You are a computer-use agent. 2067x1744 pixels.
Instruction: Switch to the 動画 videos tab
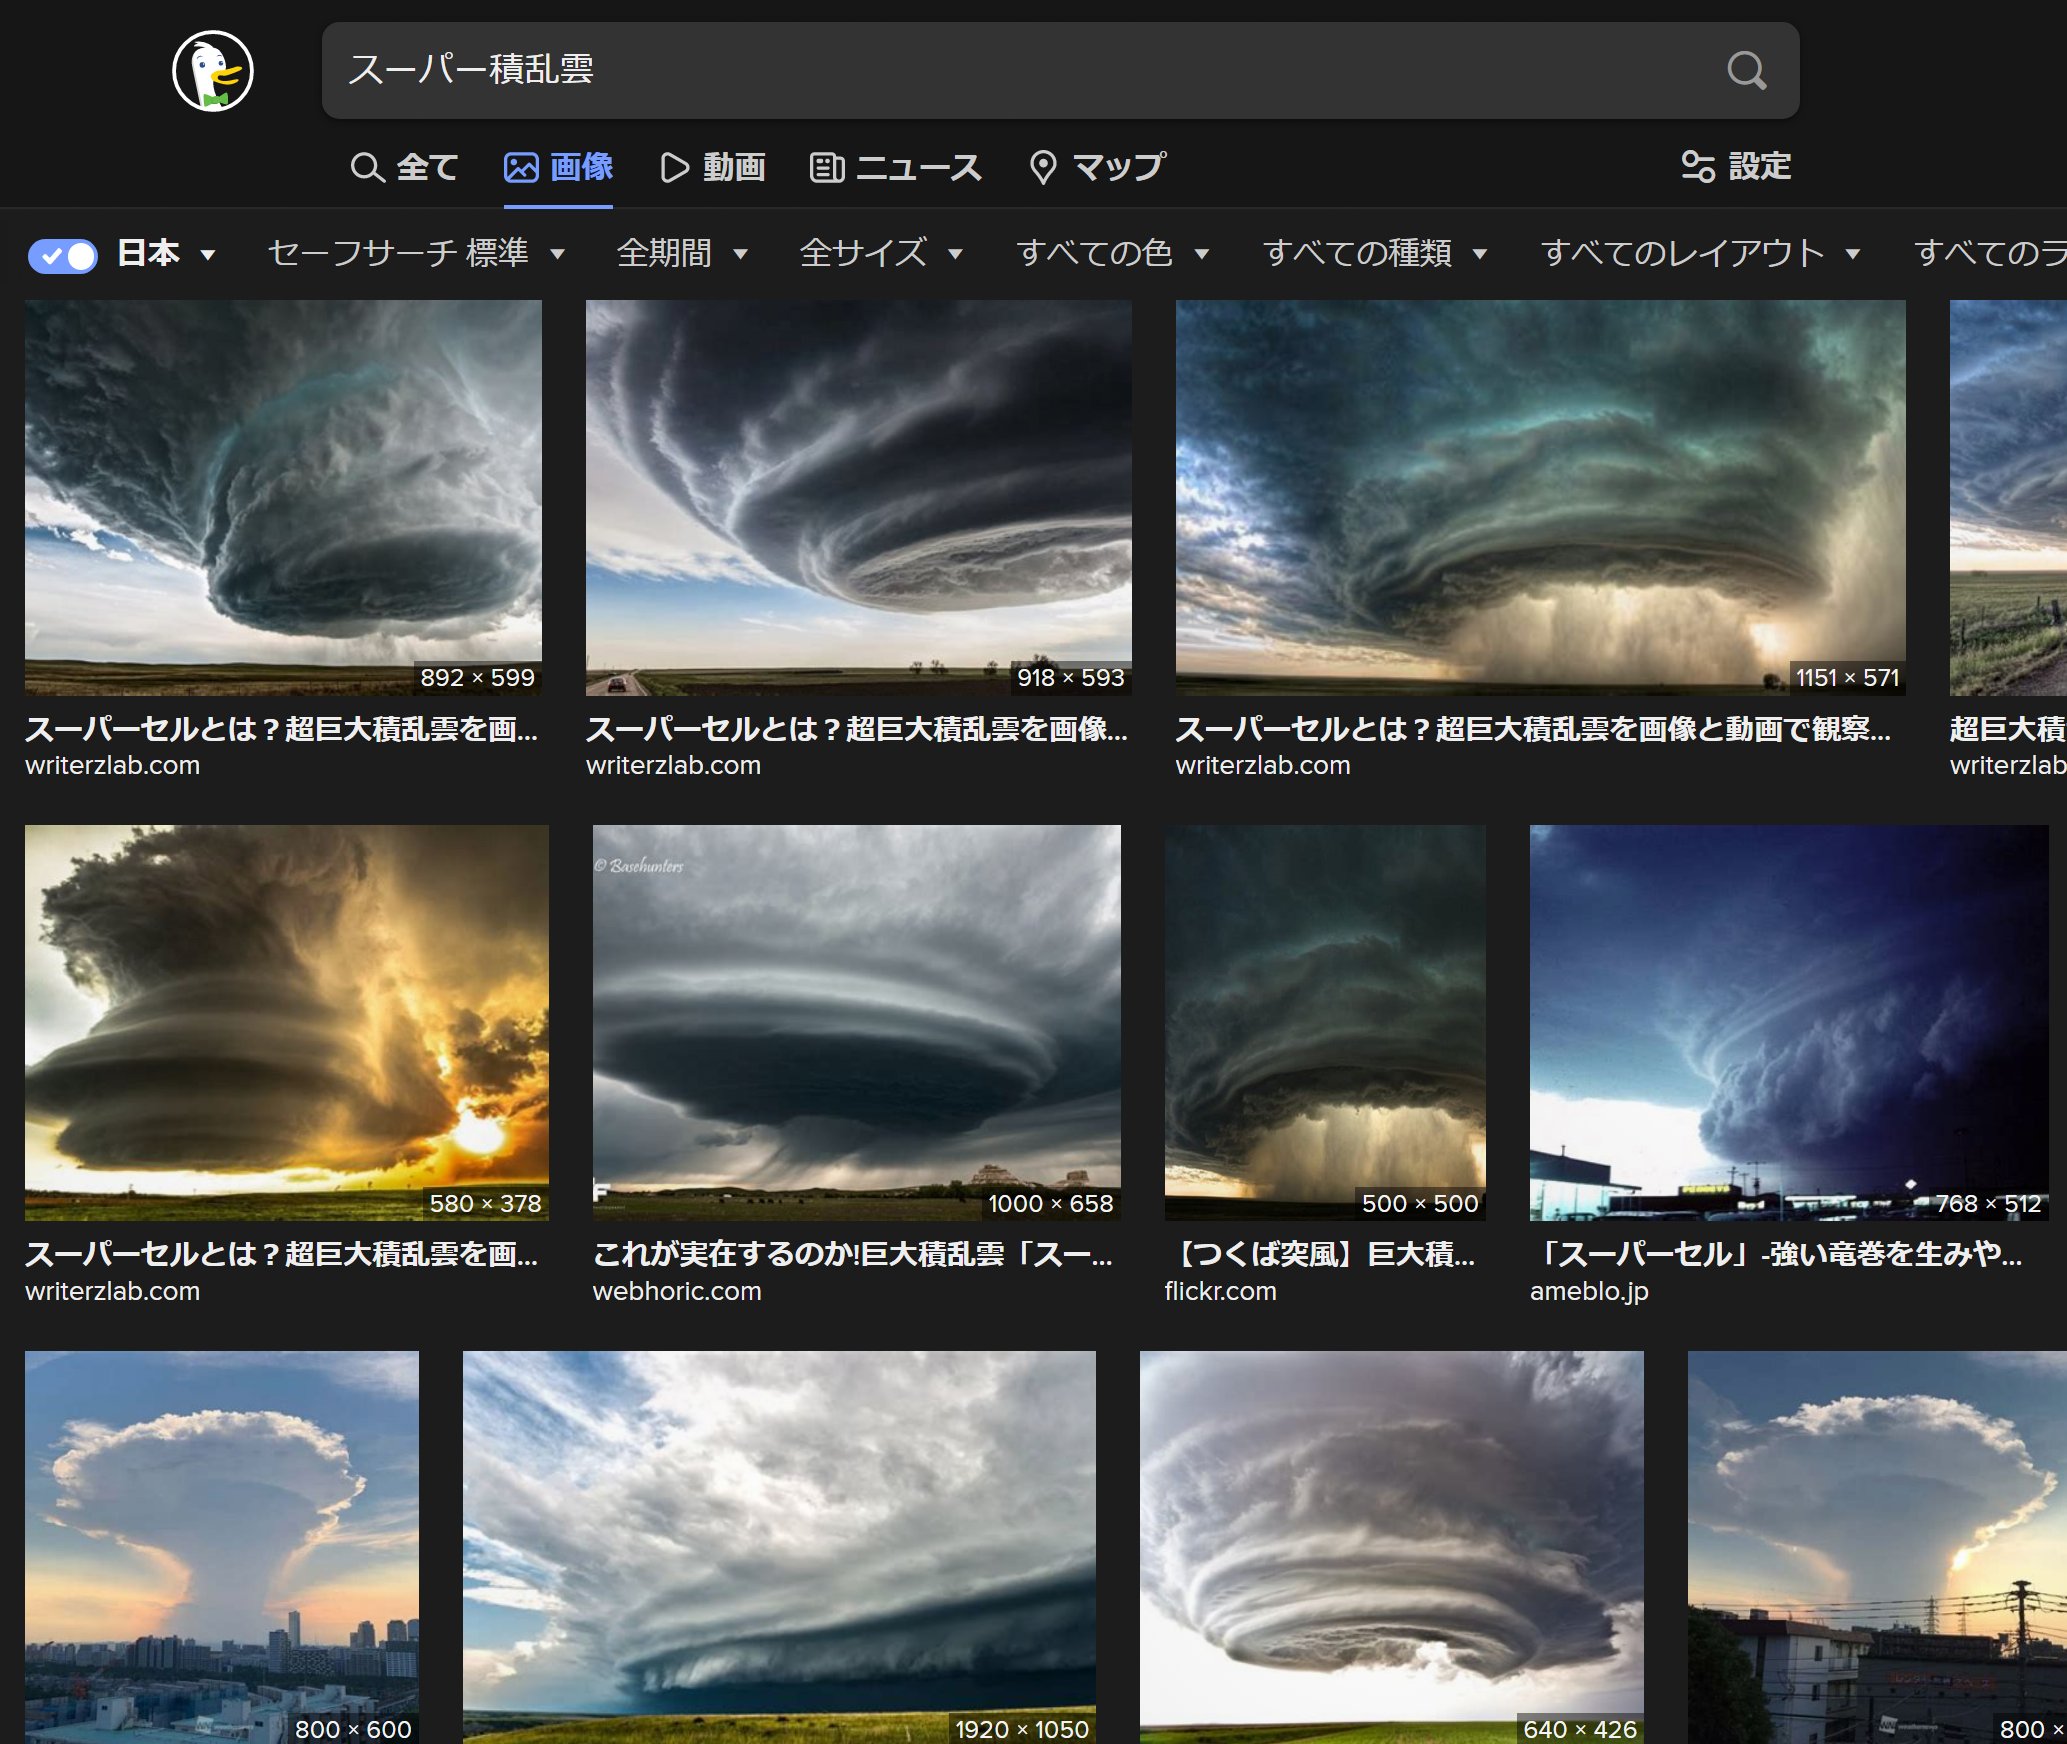[x=713, y=167]
